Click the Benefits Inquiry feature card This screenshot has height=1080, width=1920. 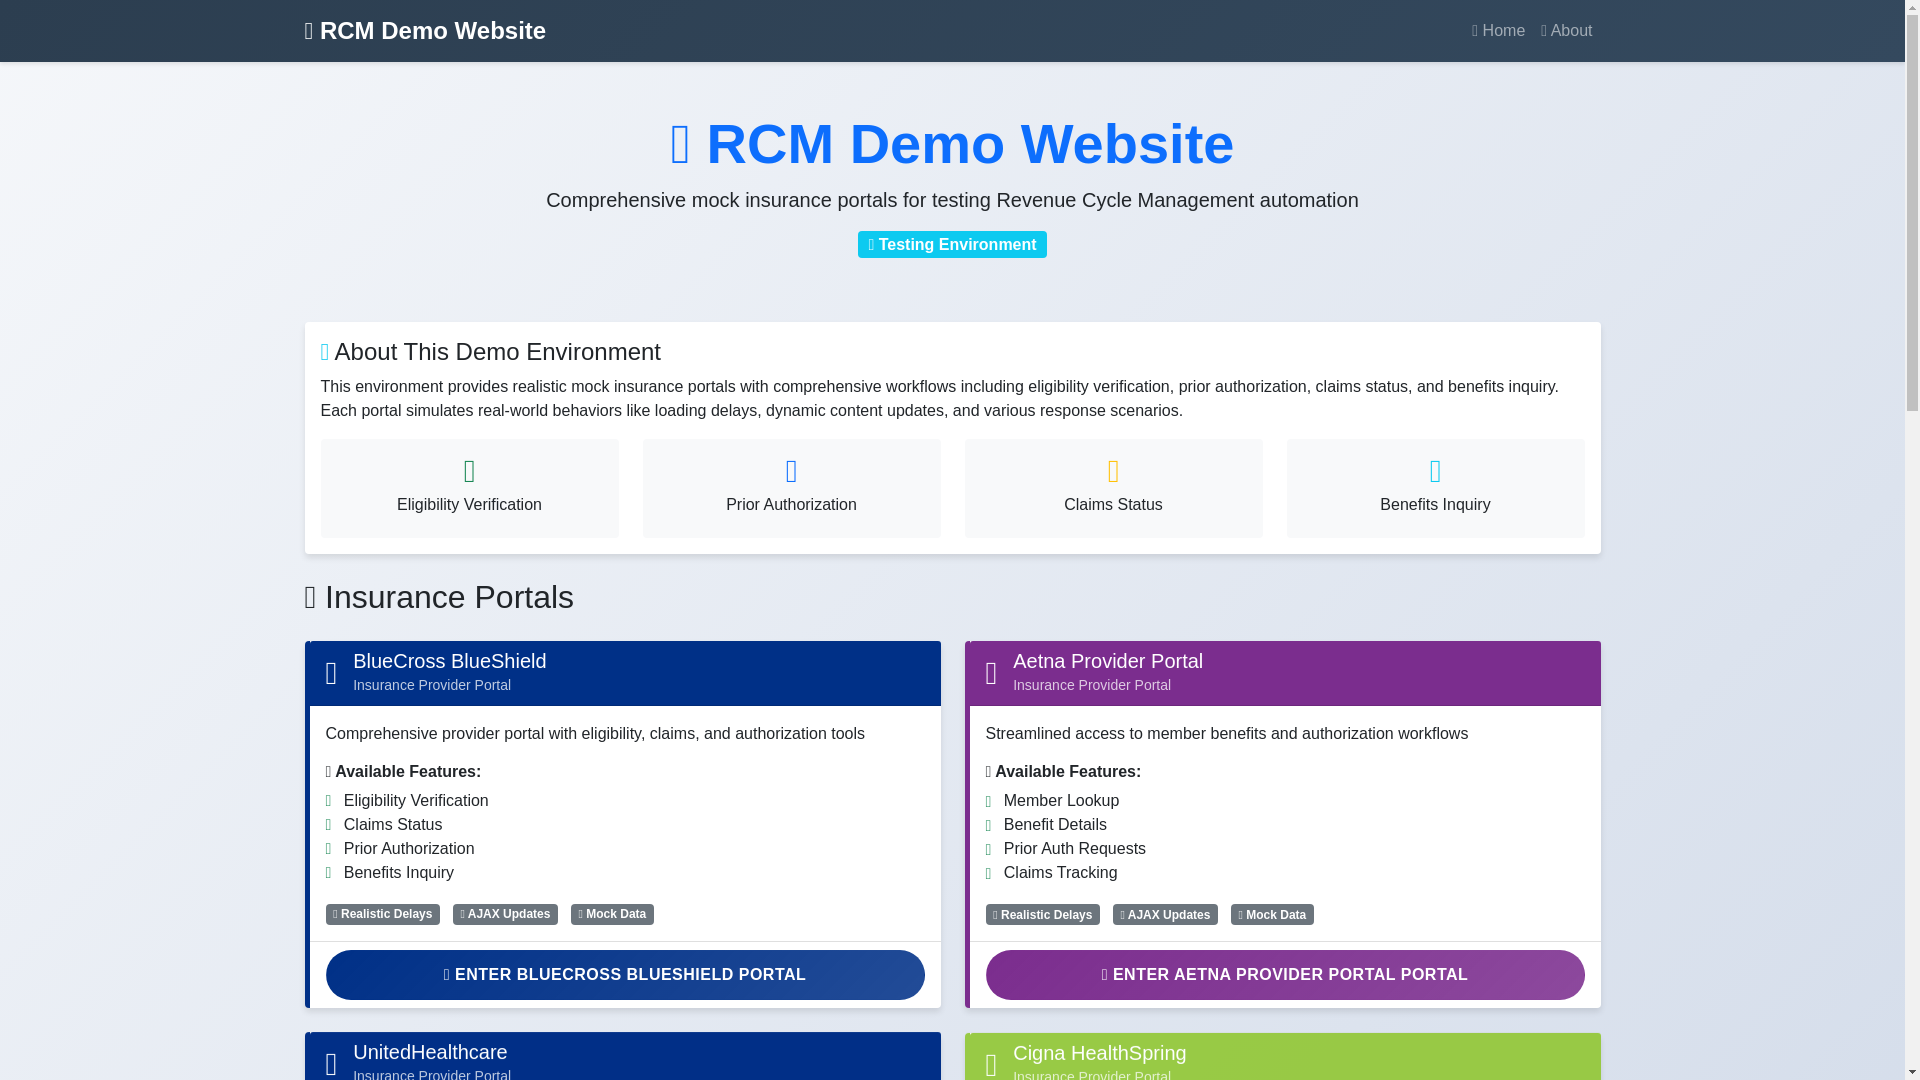point(1435,488)
